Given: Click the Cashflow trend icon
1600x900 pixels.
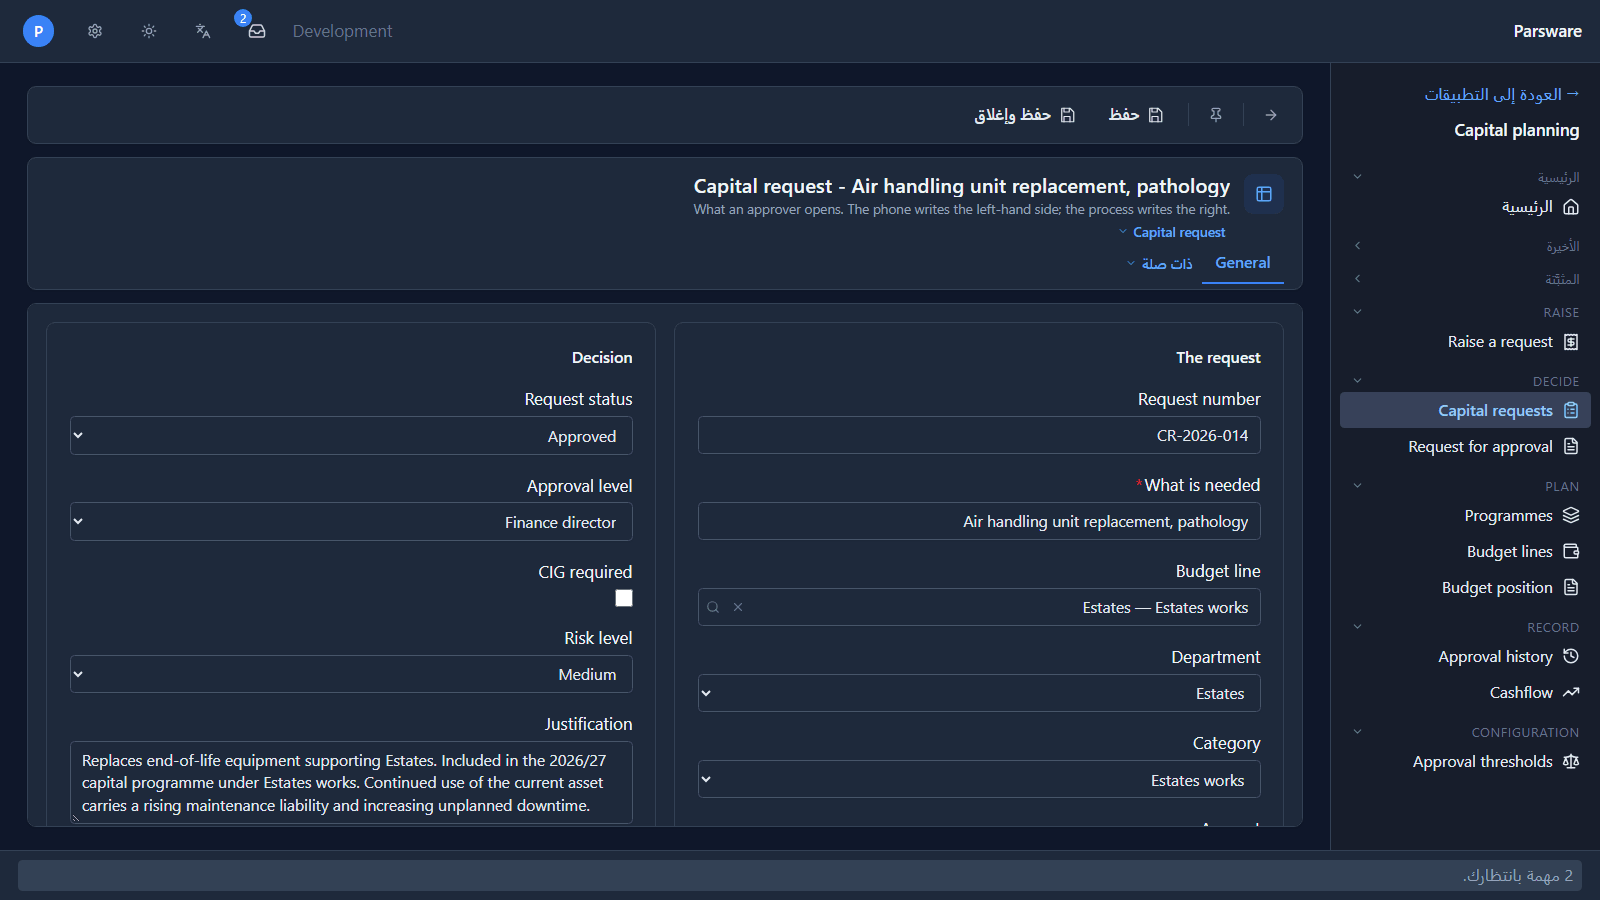Looking at the screenshot, I should click(x=1571, y=692).
